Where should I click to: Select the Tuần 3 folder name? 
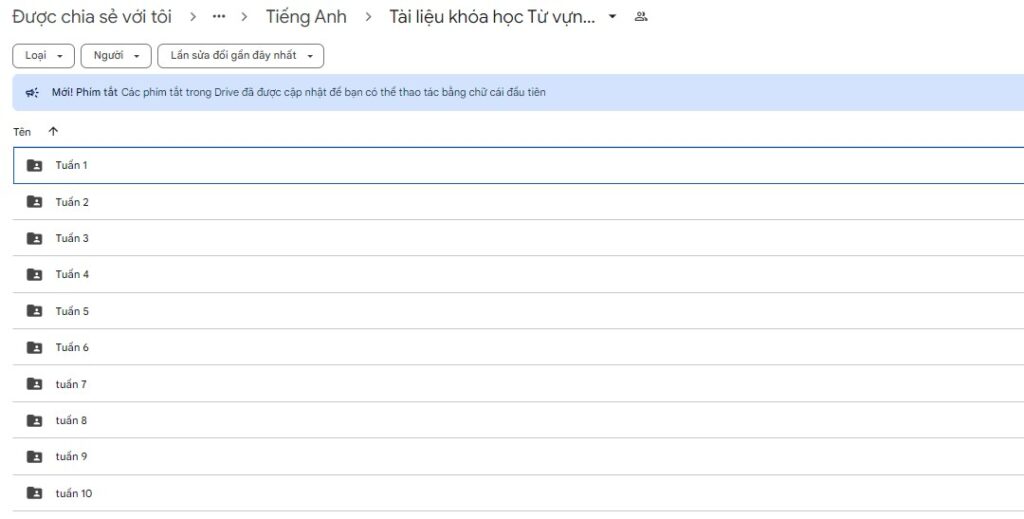(x=72, y=238)
